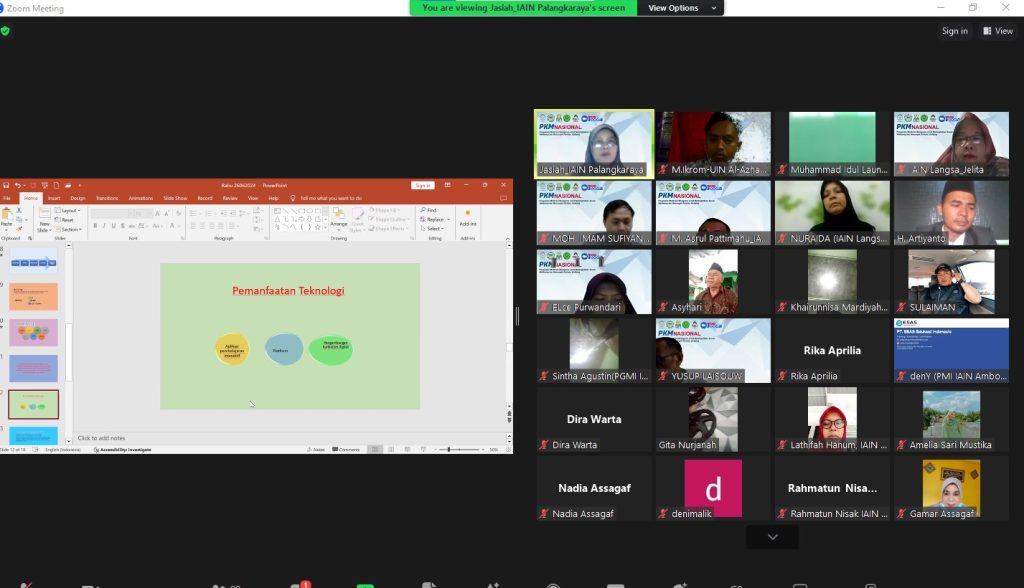Click the View button in the Zoom window
1024x588 pixels.
coord(998,31)
